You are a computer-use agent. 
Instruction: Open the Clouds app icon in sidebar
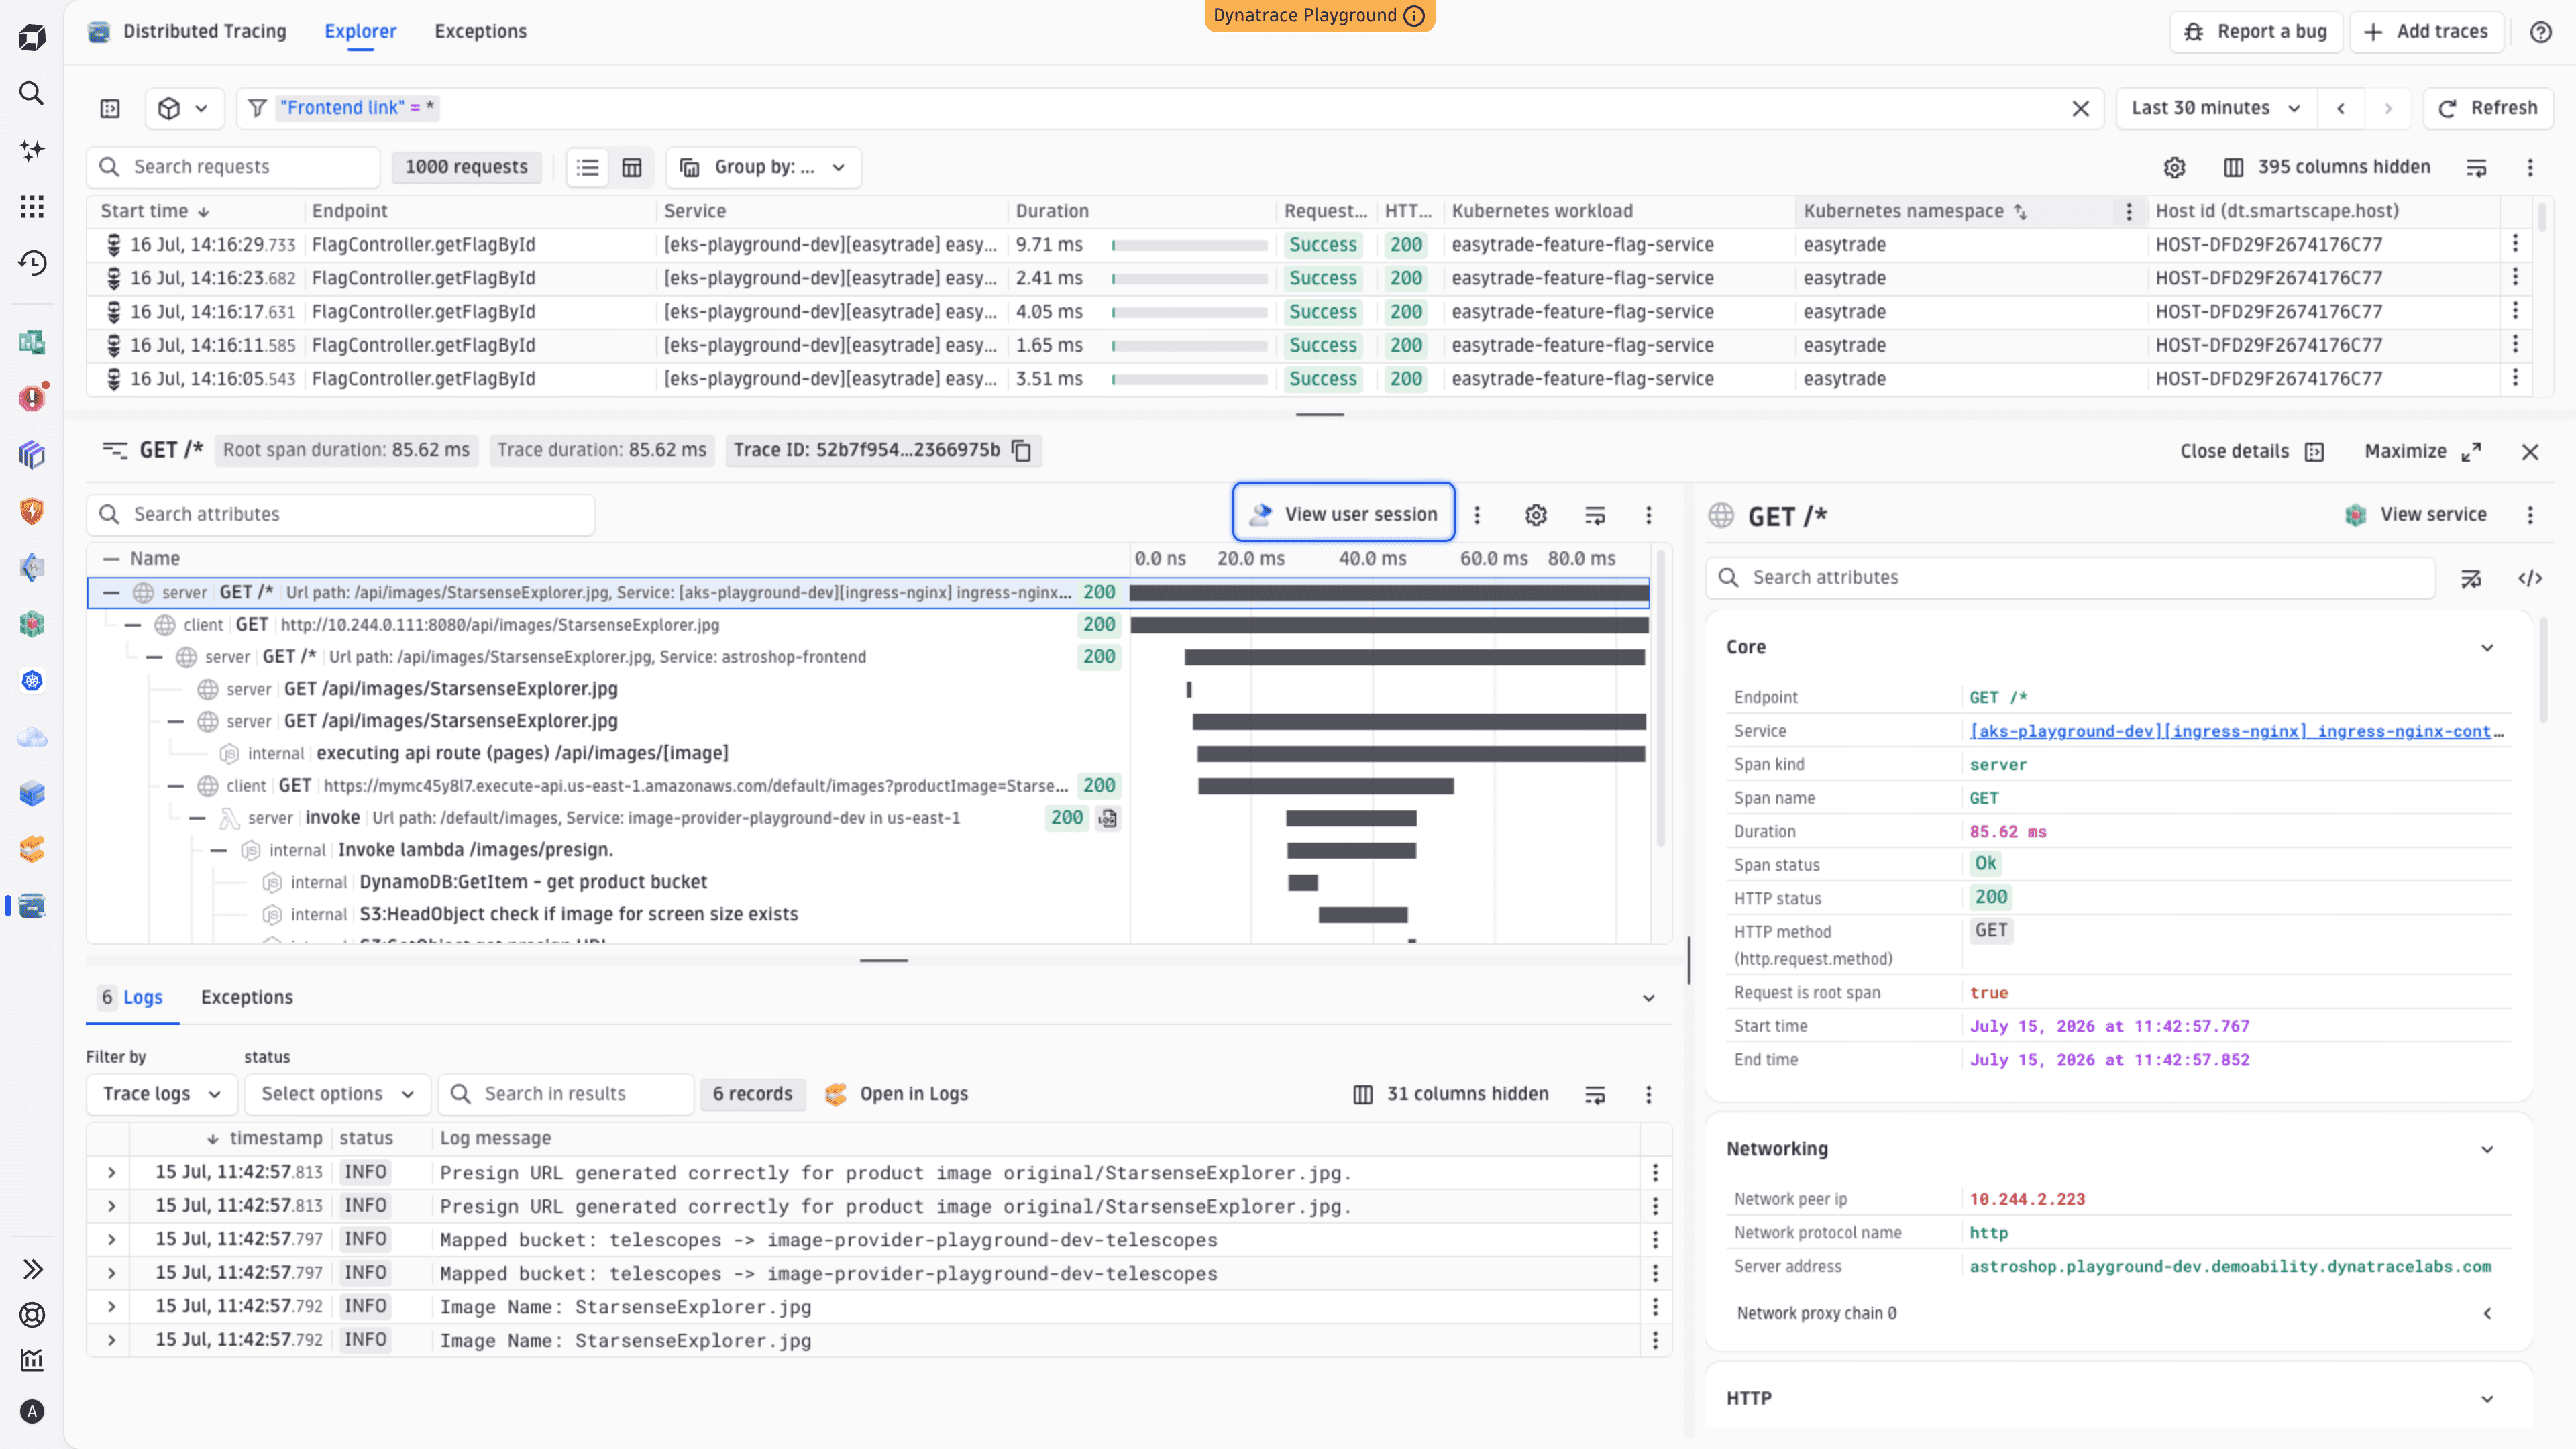click(x=32, y=737)
